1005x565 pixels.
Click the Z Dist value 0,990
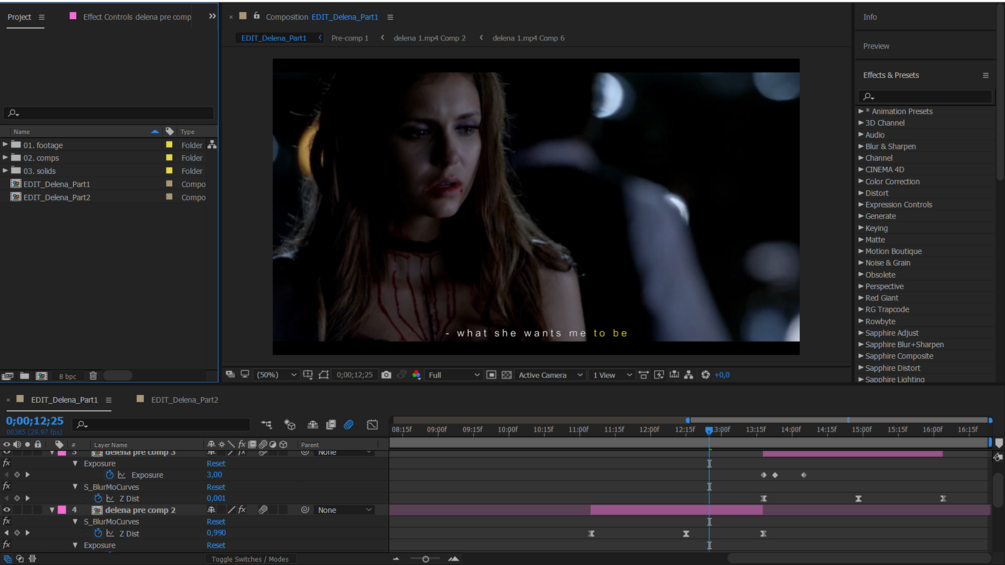point(216,533)
